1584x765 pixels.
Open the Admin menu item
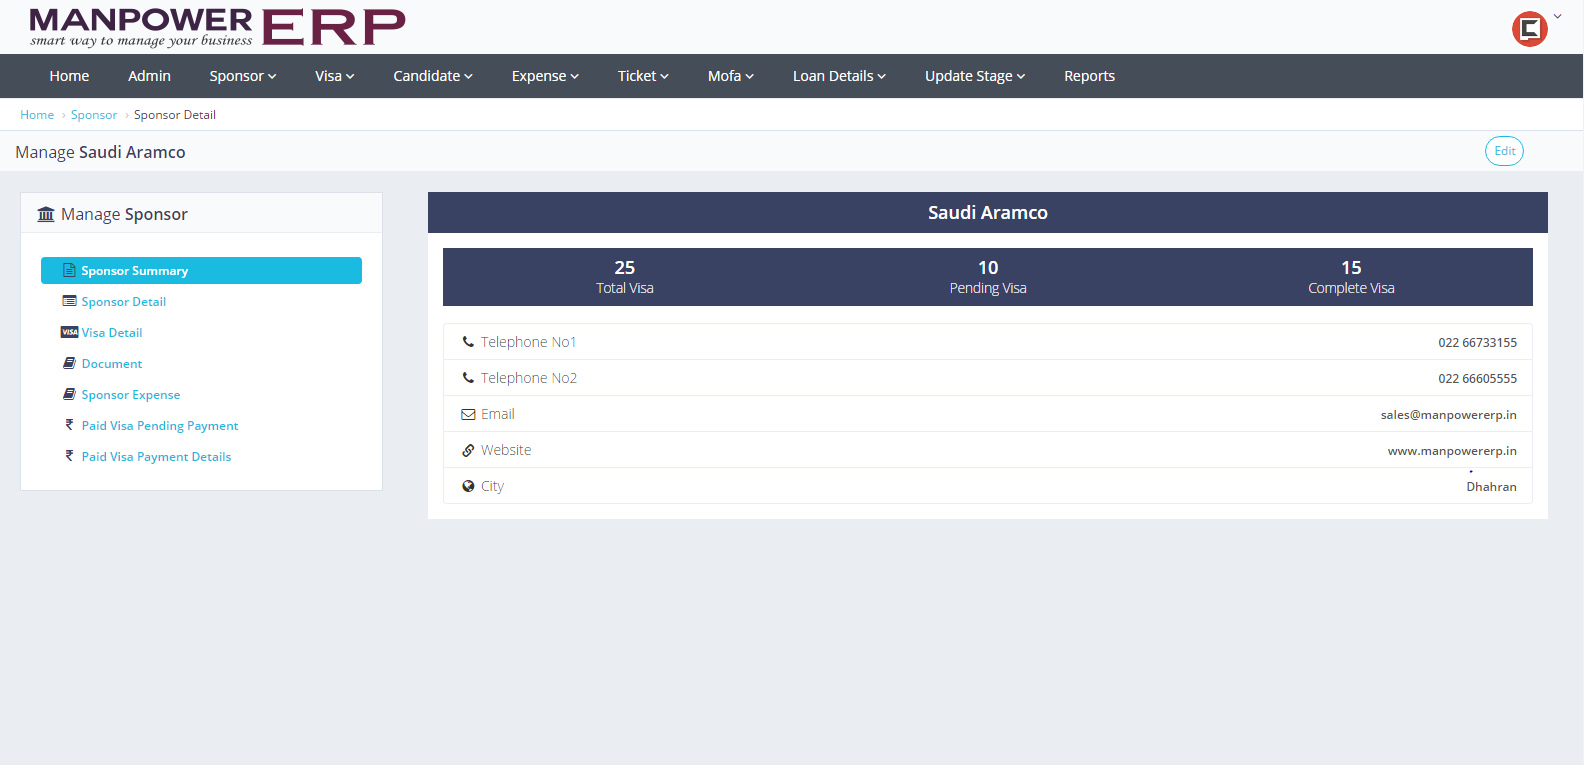[x=149, y=76]
